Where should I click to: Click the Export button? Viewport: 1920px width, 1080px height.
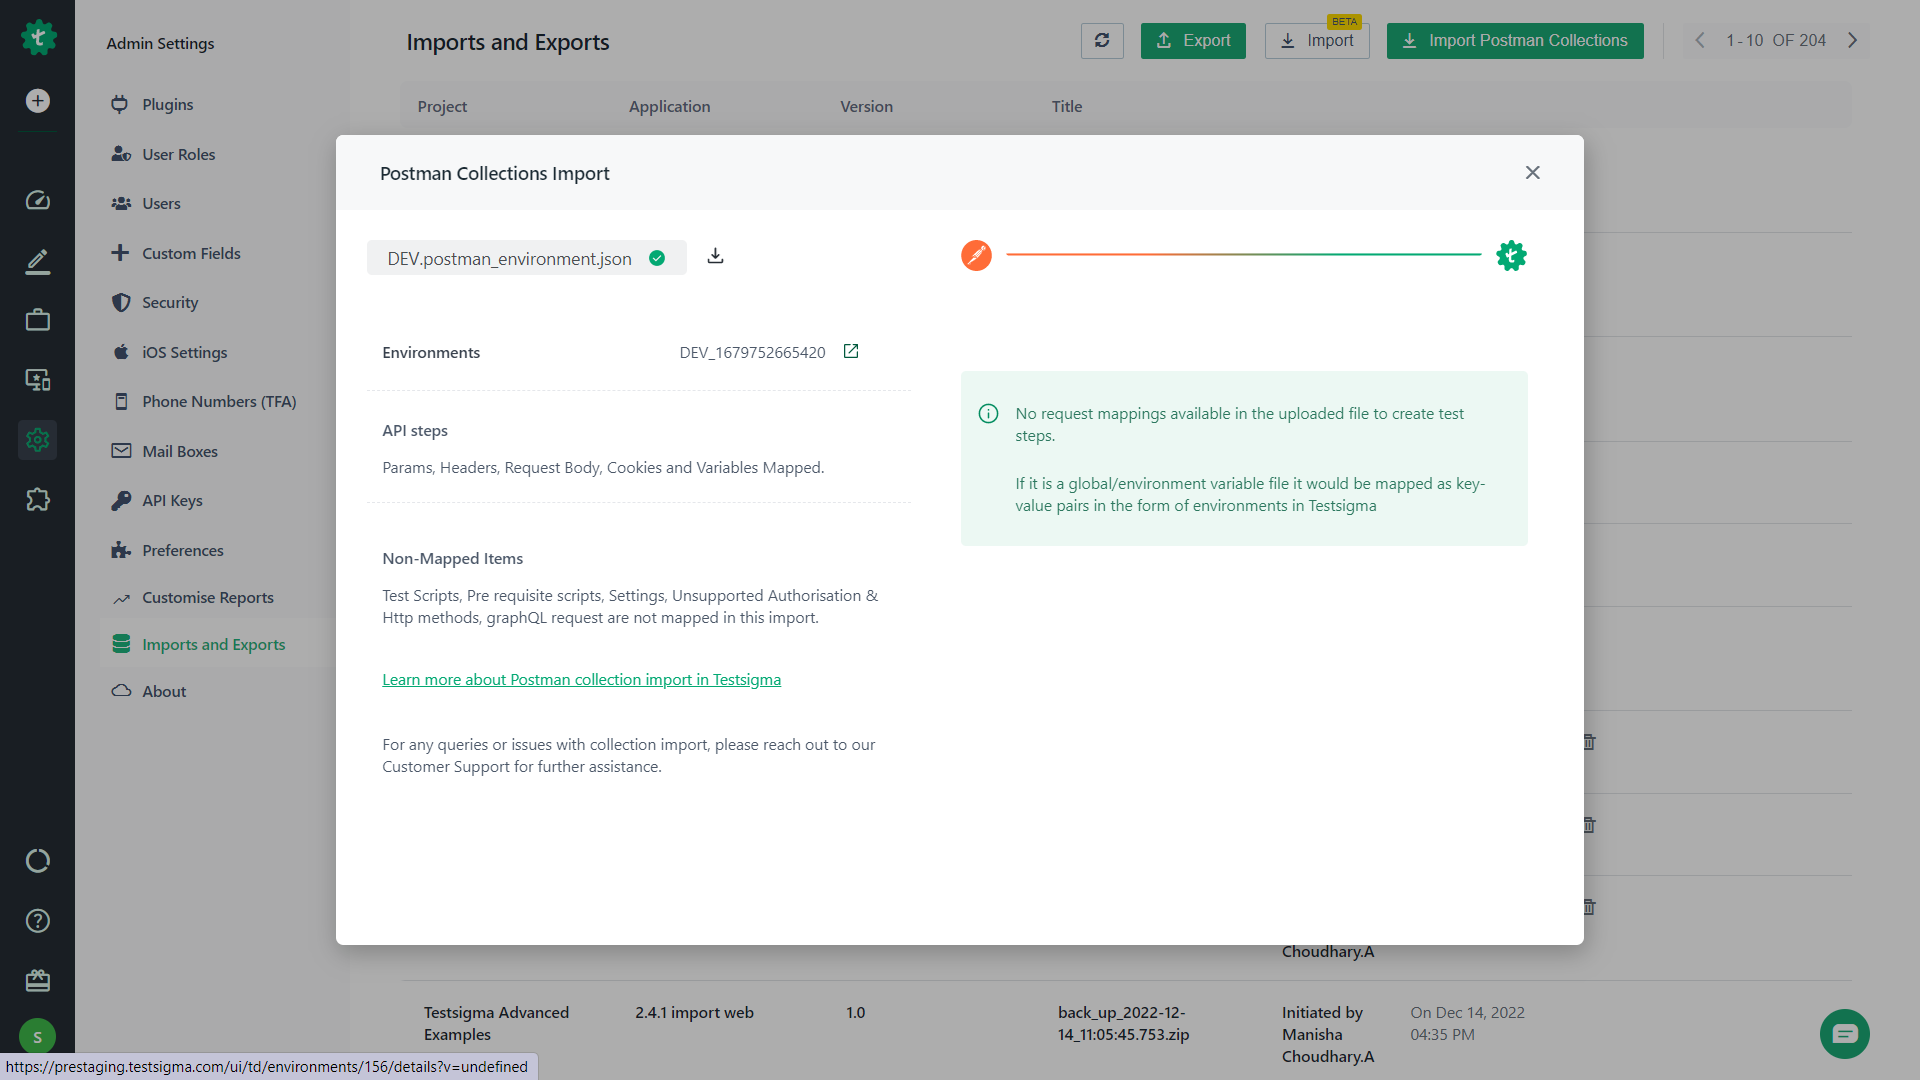pos(1193,41)
